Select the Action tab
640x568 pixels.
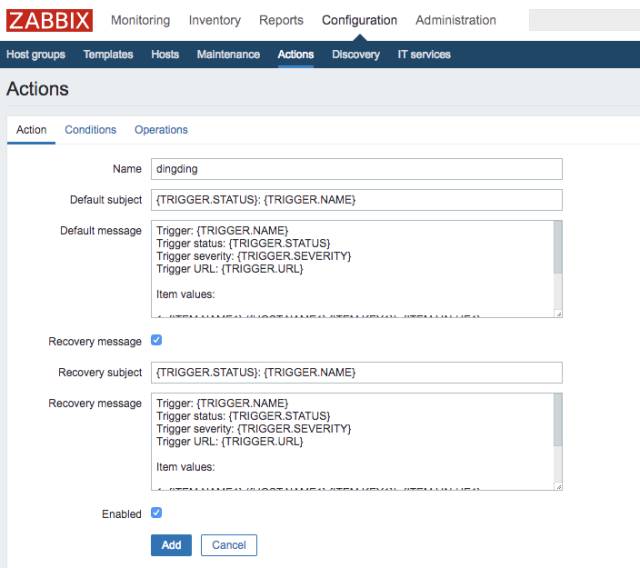click(x=31, y=130)
